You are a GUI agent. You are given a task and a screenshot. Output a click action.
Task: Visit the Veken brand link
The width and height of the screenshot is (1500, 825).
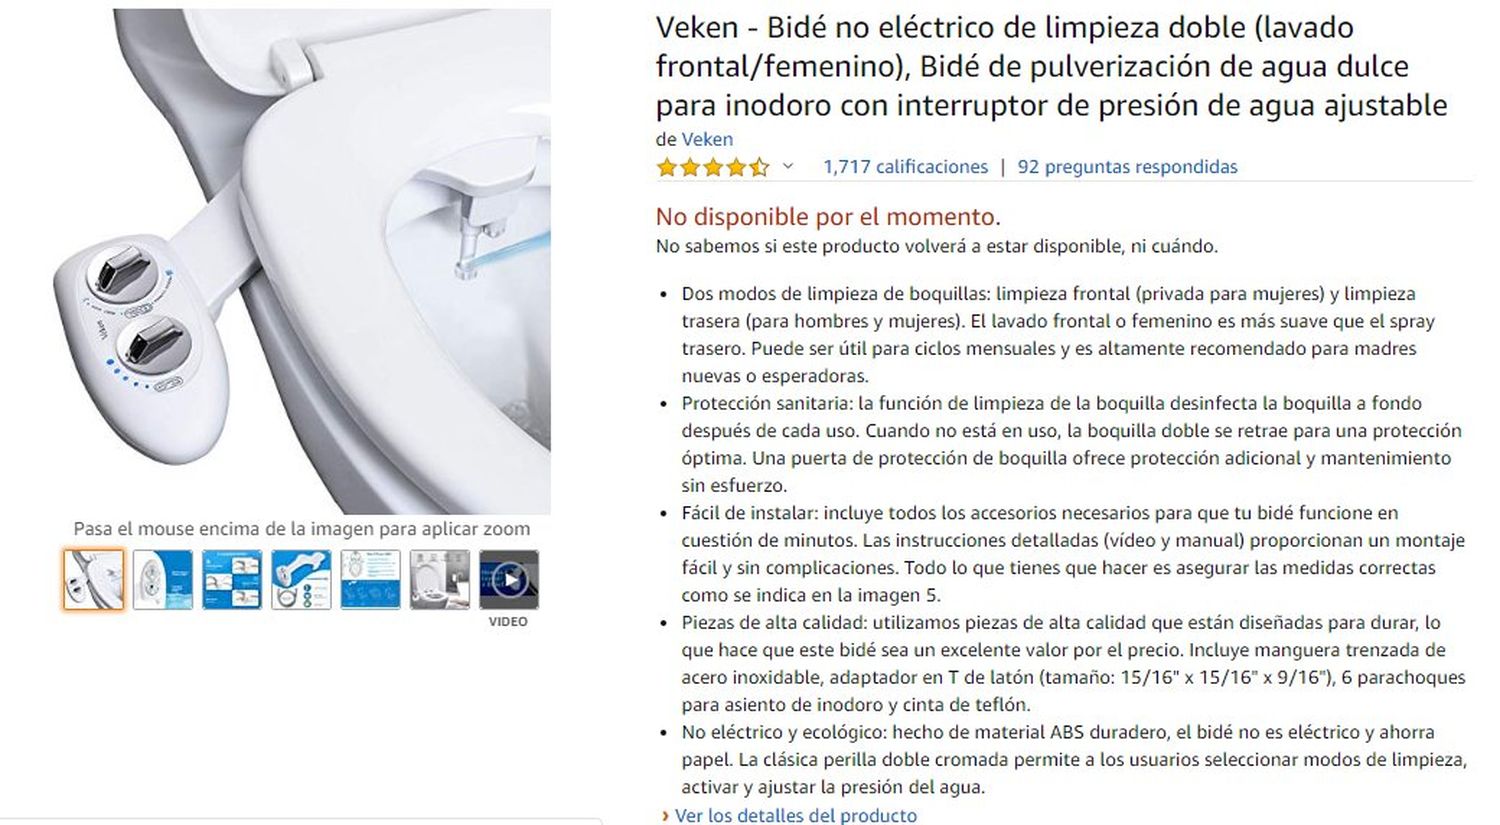707,139
